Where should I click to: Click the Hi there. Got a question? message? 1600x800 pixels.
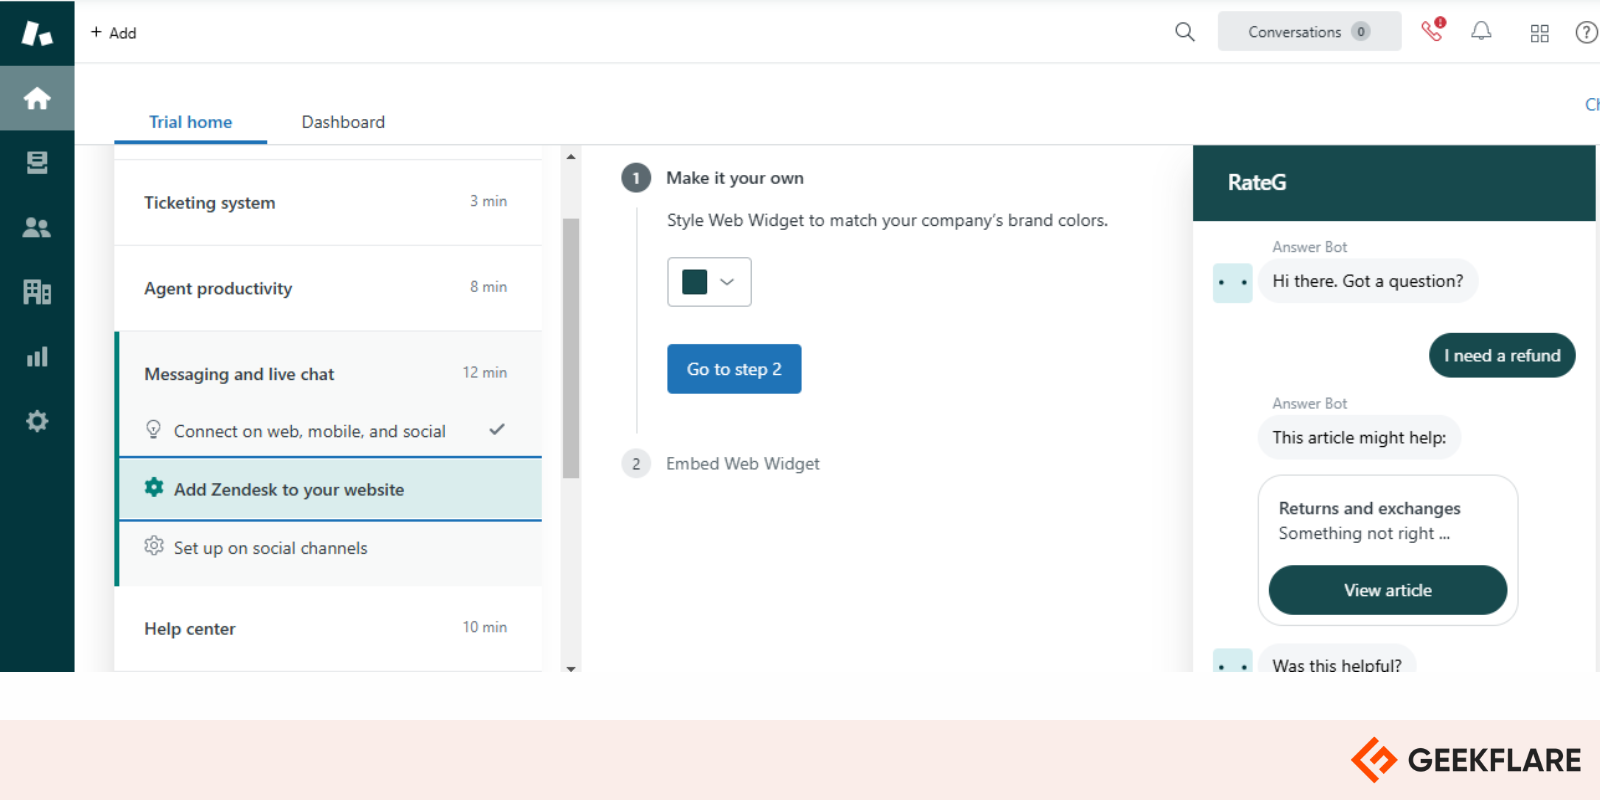[x=1367, y=281]
